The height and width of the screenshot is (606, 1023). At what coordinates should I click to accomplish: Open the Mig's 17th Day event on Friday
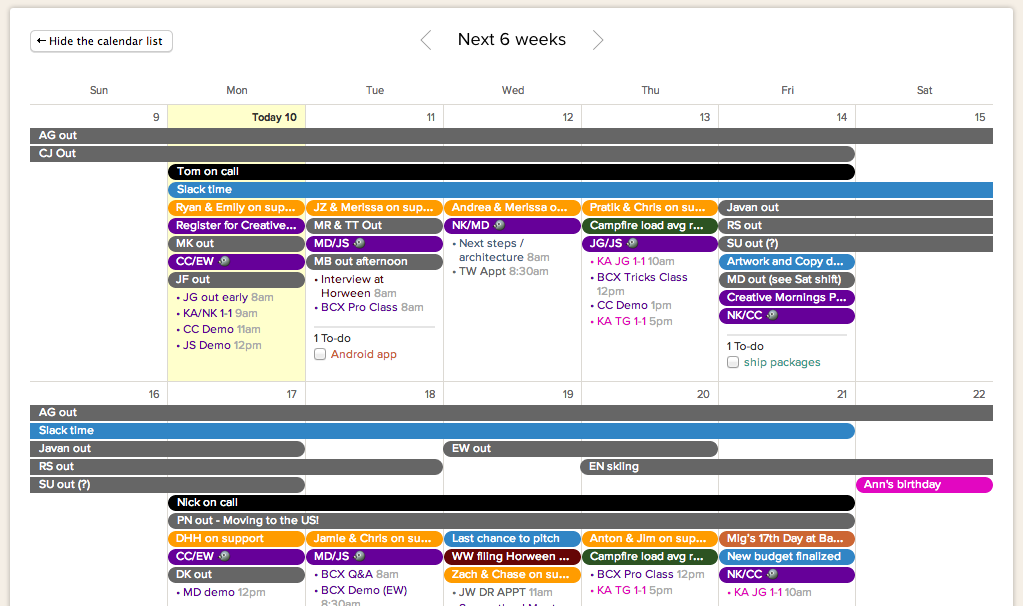pyautogui.click(x=786, y=538)
